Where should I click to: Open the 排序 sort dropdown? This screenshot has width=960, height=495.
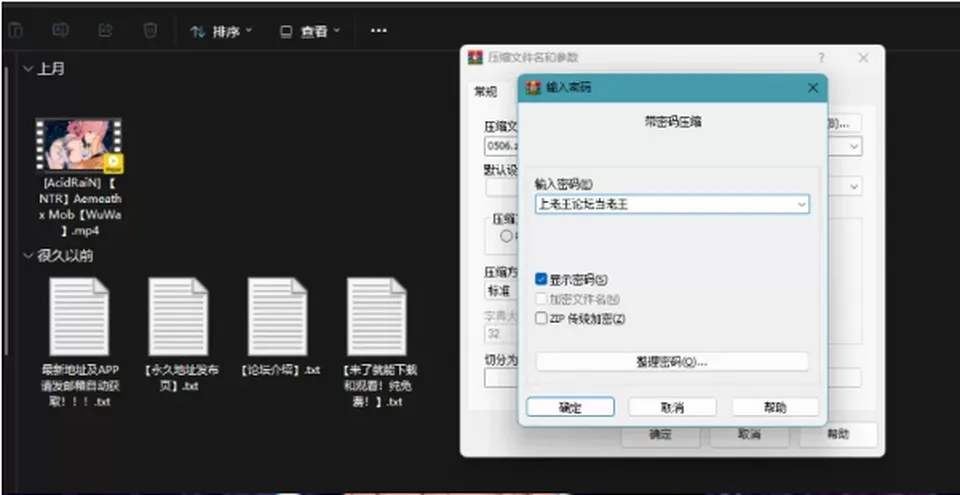point(221,32)
